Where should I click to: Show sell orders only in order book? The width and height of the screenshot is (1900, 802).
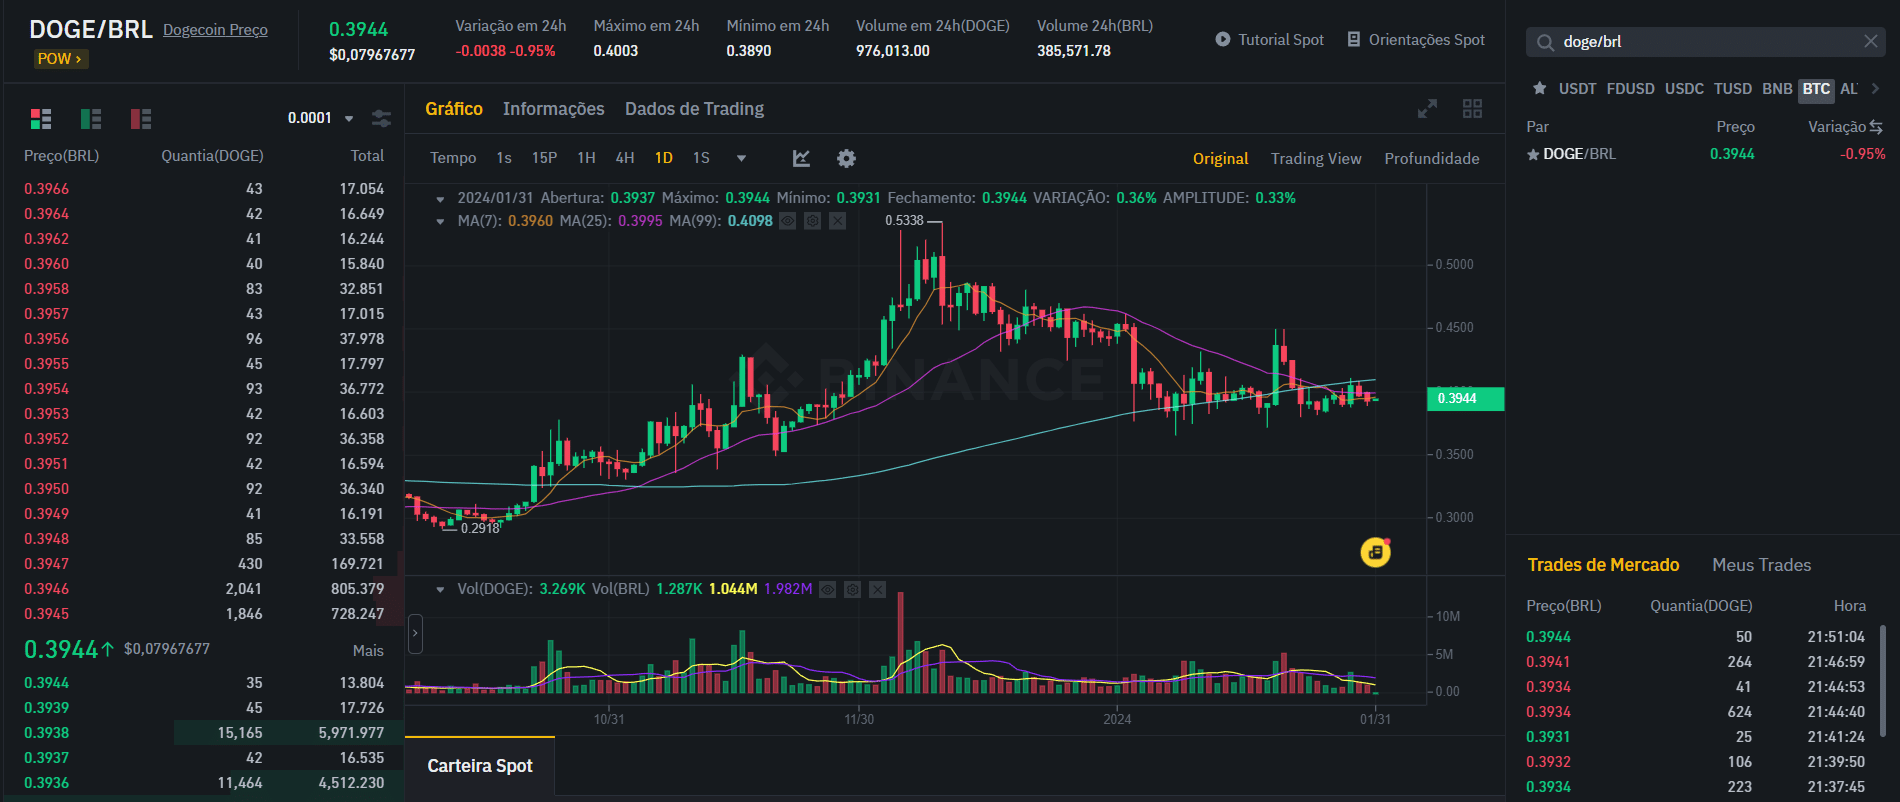[x=141, y=119]
